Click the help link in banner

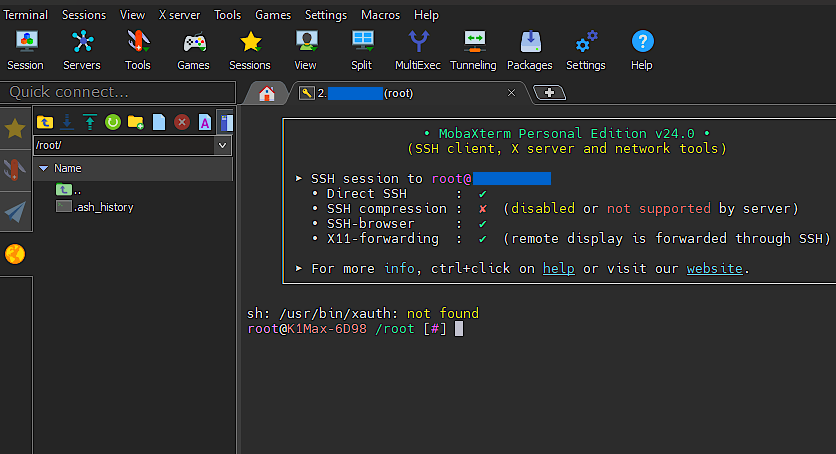click(558, 268)
